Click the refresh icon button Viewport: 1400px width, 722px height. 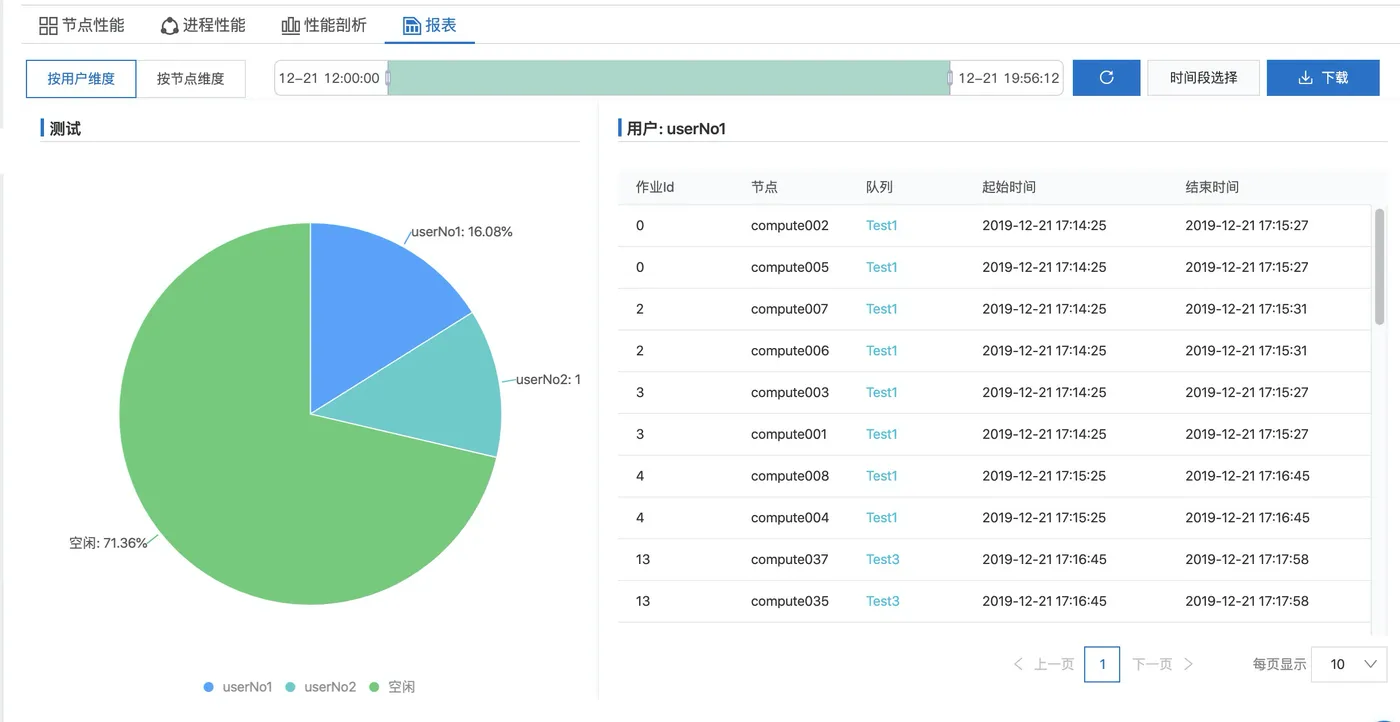[x=1106, y=78]
